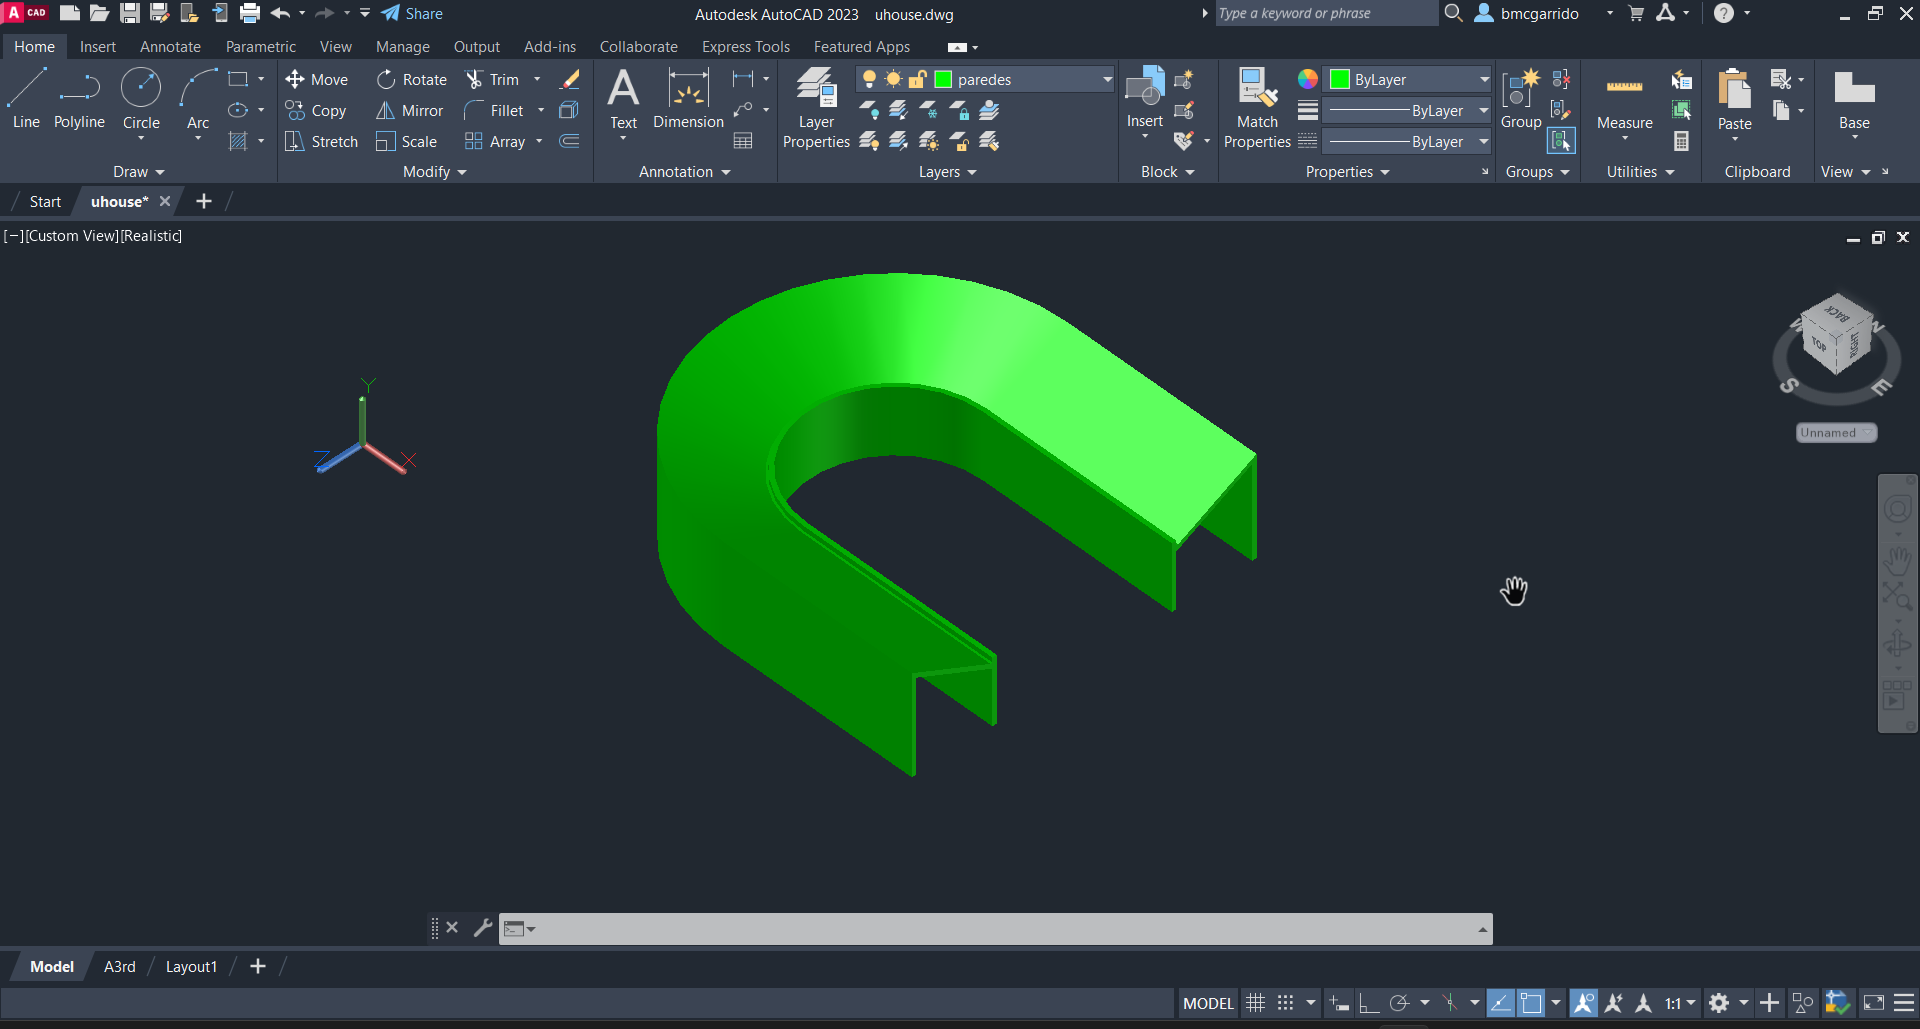
Task: Switch to the Annotate ribbon tab
Action: 170,47
